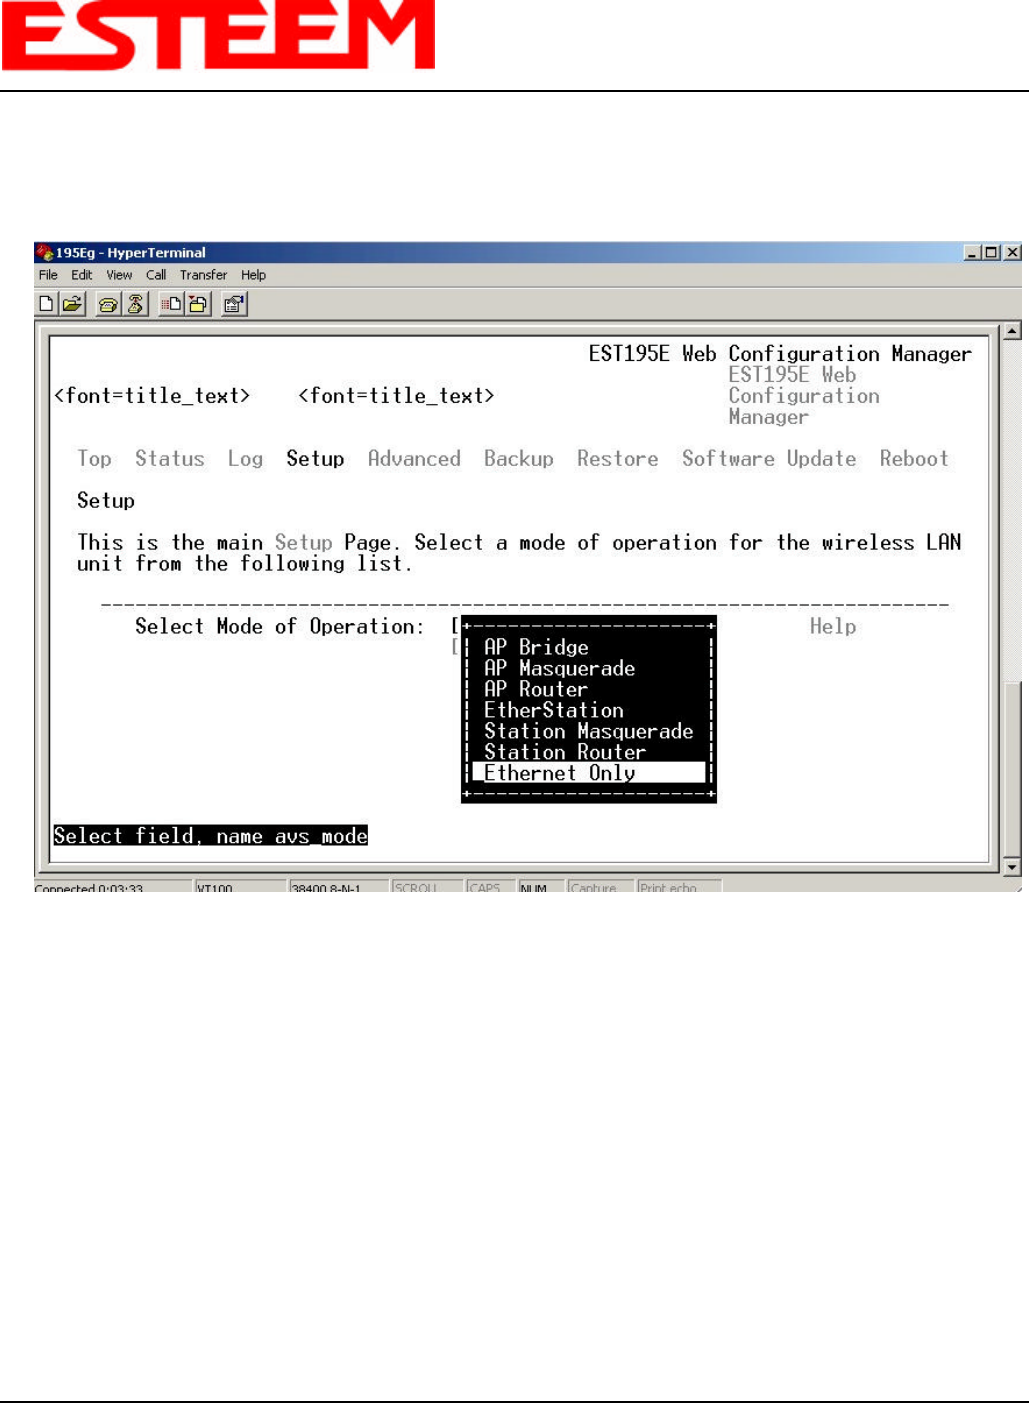This screenshot has height=1403, width=1029.
Task: Choose Station Masquerade from mode list
Action: click(x=588, y=731)
